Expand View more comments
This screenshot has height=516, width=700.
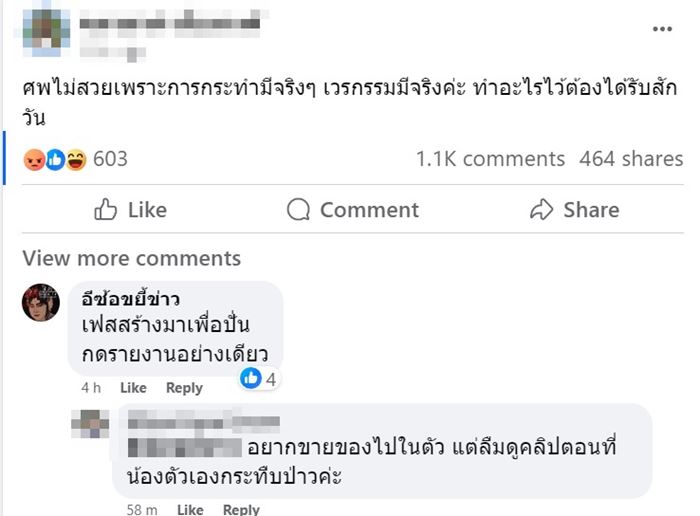point(132,258)
